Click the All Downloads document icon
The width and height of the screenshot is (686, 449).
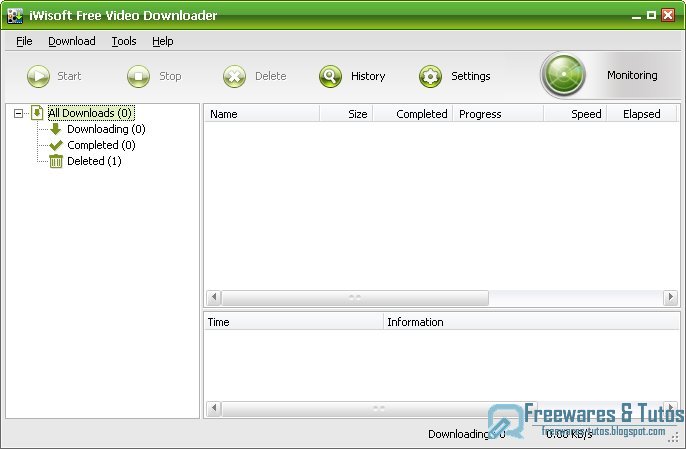(37, 113)
